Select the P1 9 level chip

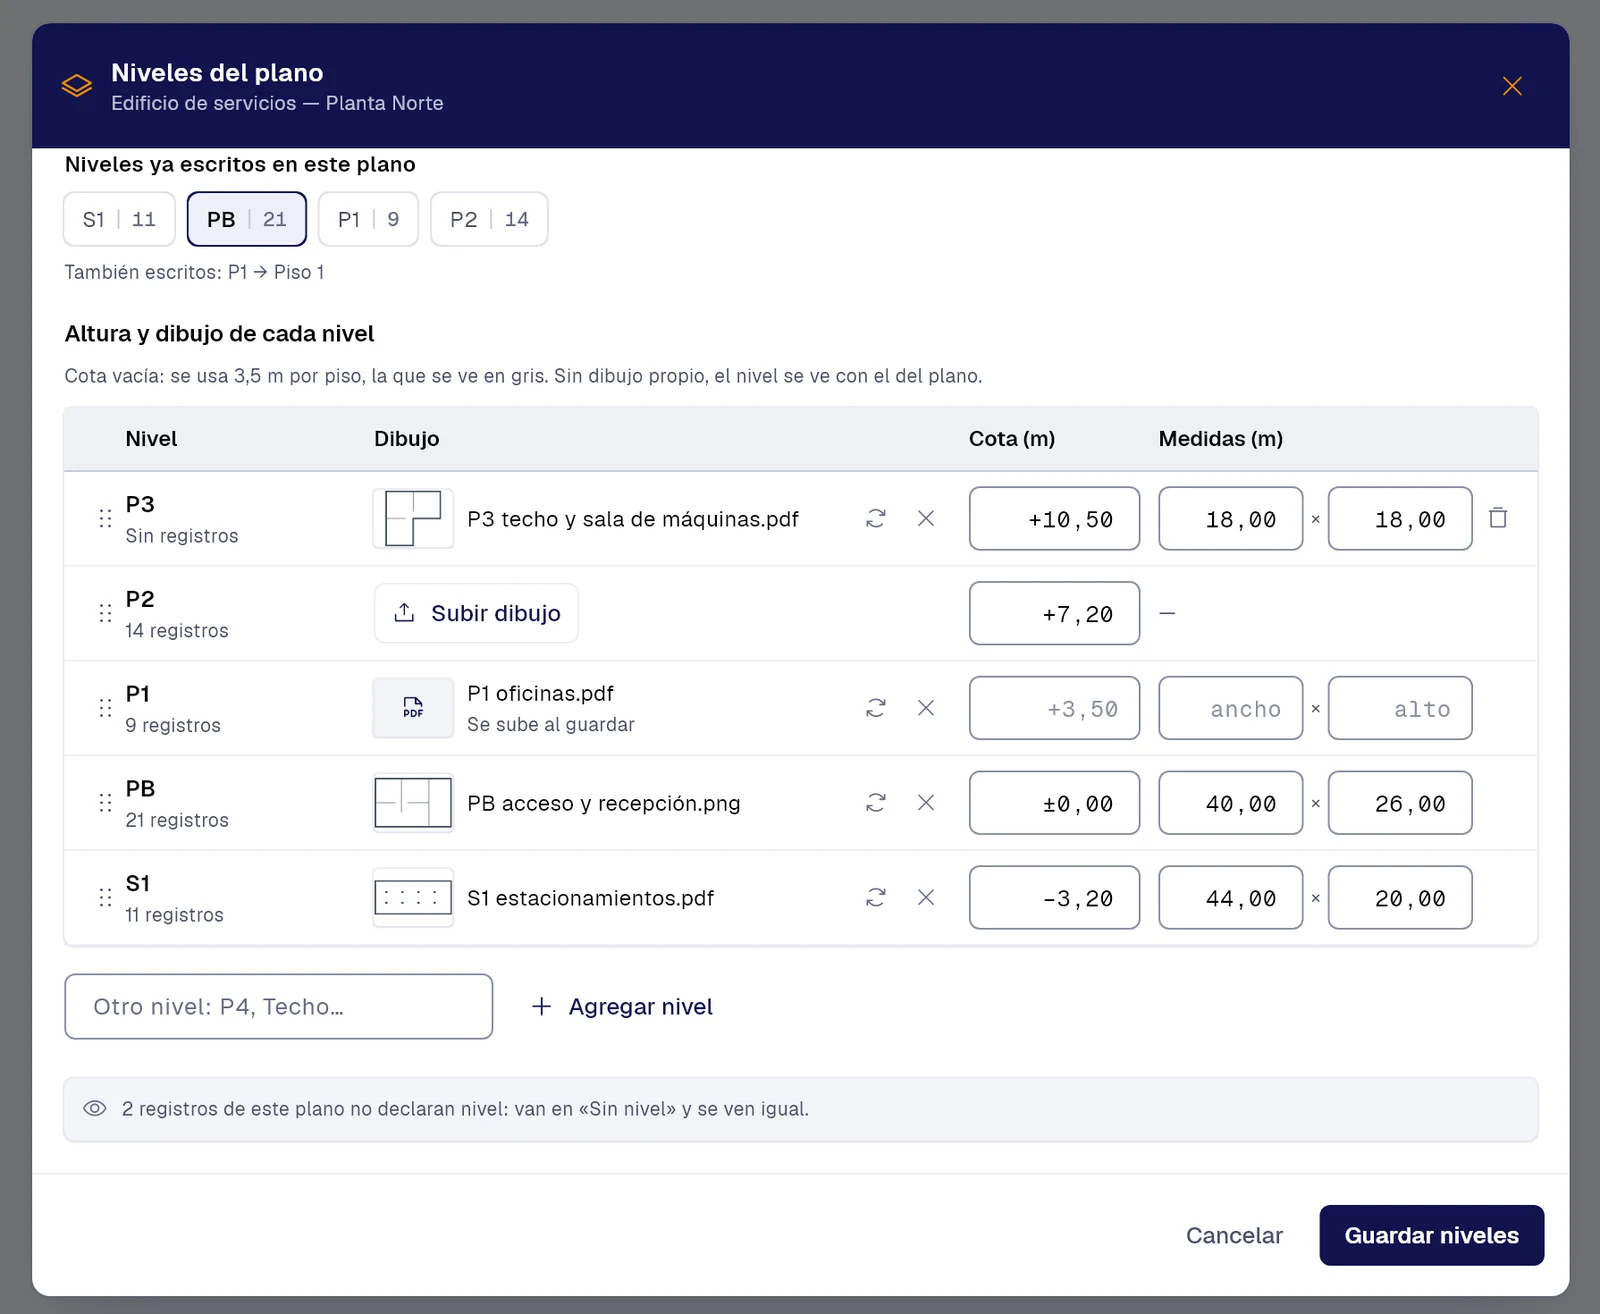[x=368, y=219]
